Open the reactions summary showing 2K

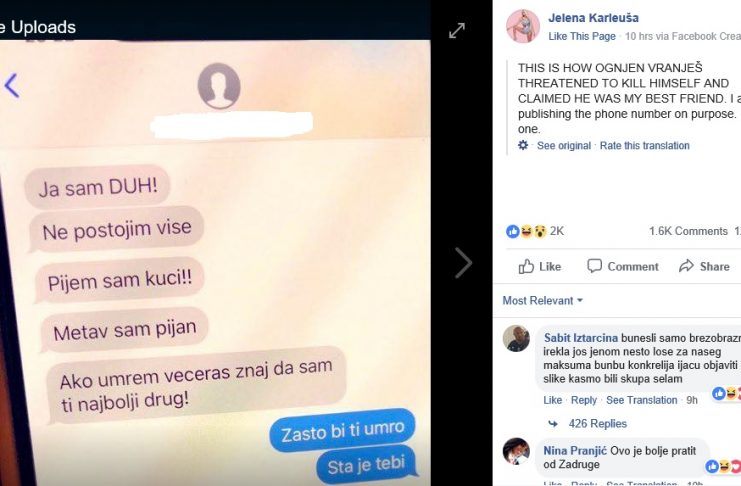[535, 231]
